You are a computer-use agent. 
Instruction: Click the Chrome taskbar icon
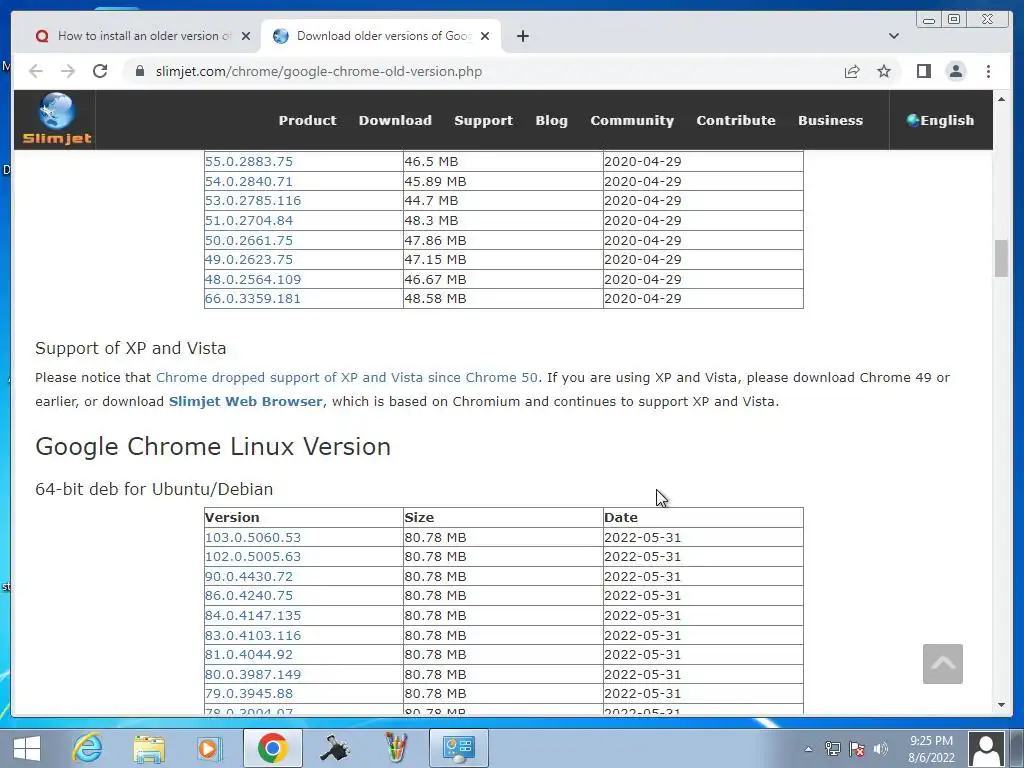point(272,748)
